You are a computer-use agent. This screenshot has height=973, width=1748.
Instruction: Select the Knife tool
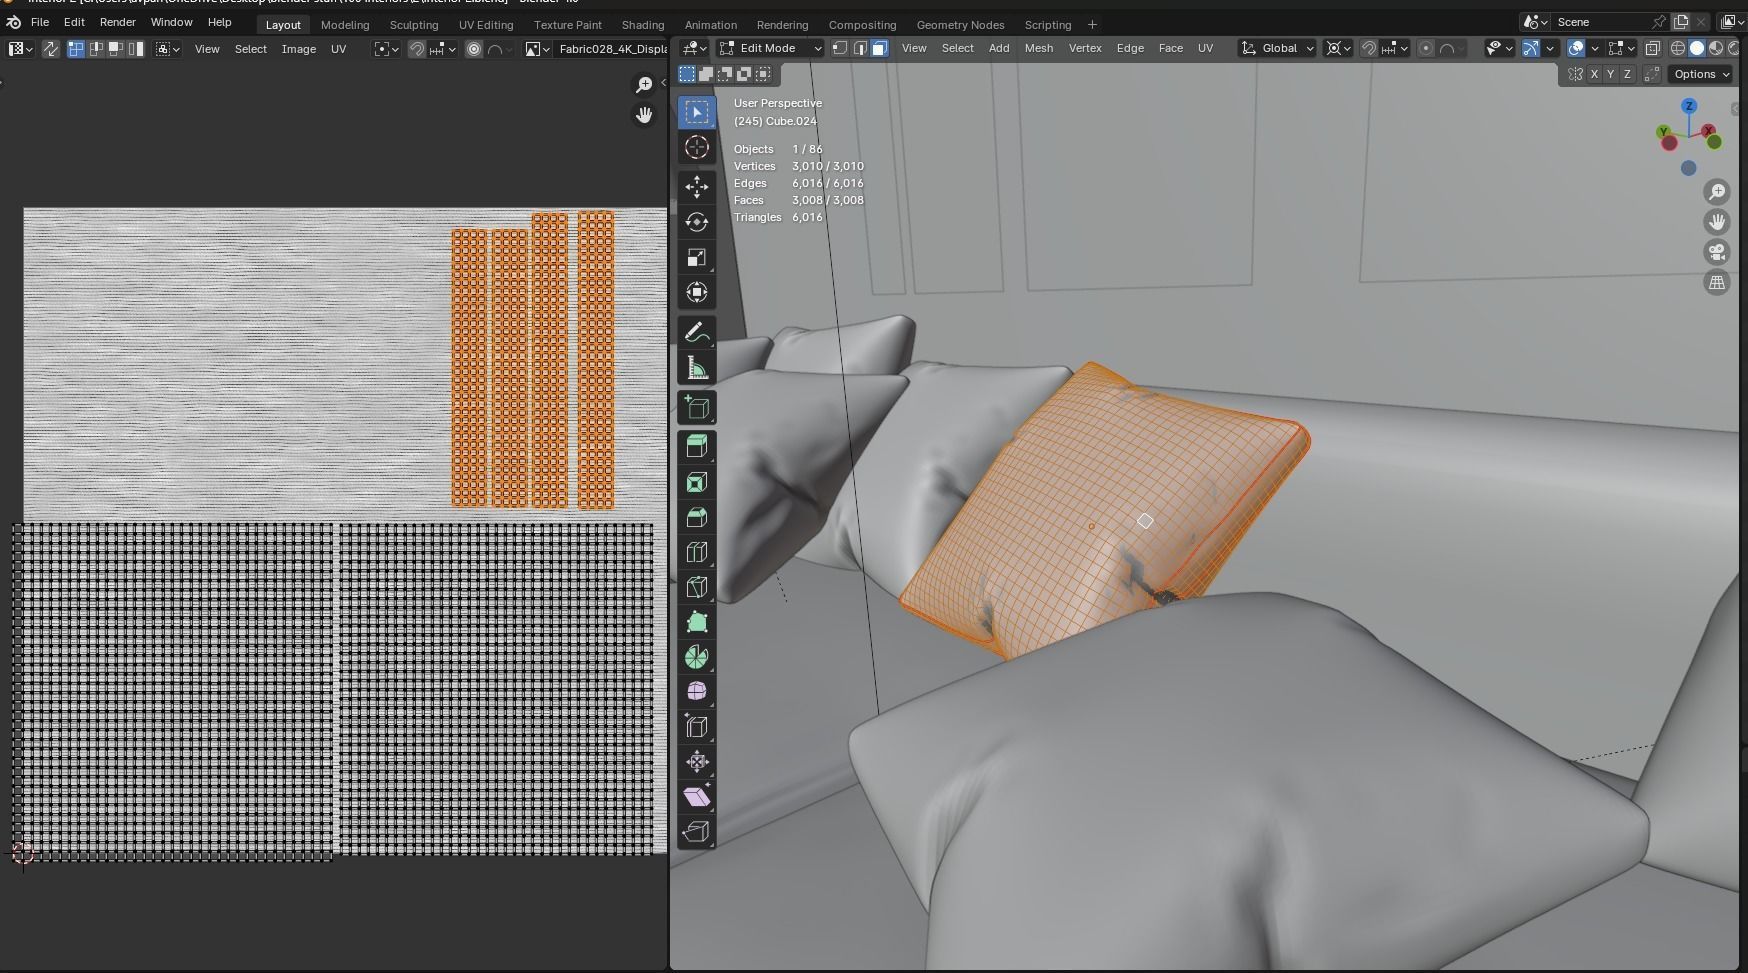[x=697, y=587]
